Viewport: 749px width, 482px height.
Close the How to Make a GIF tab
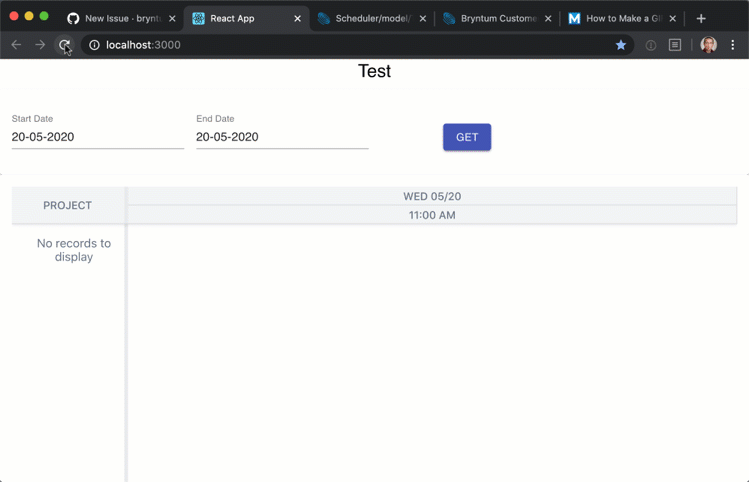click(x=673, y=19)
